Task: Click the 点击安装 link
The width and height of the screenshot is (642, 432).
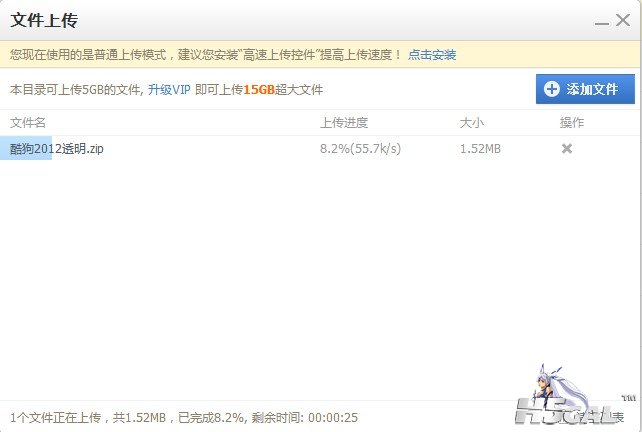Action: point(432,54)
